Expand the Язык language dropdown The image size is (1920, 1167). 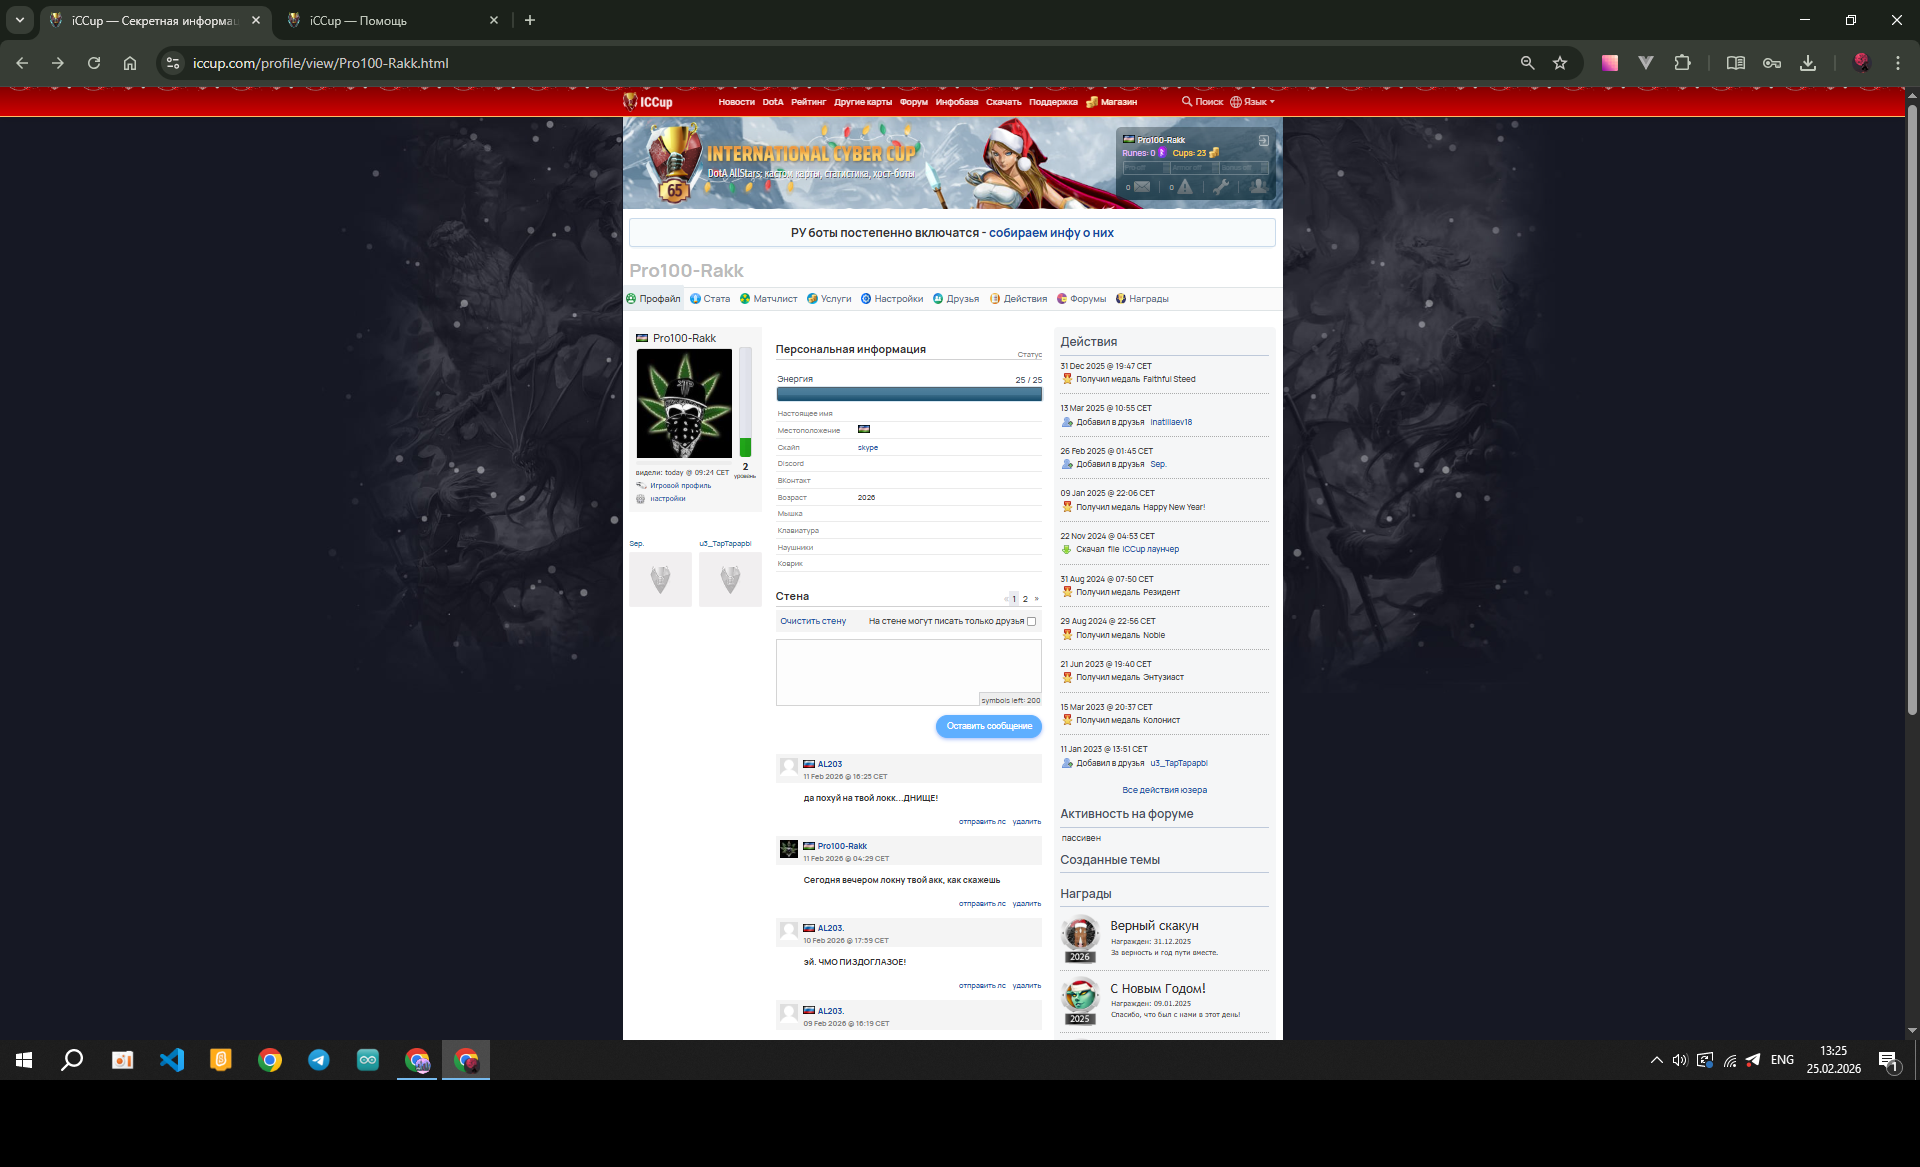(1254, 102)
